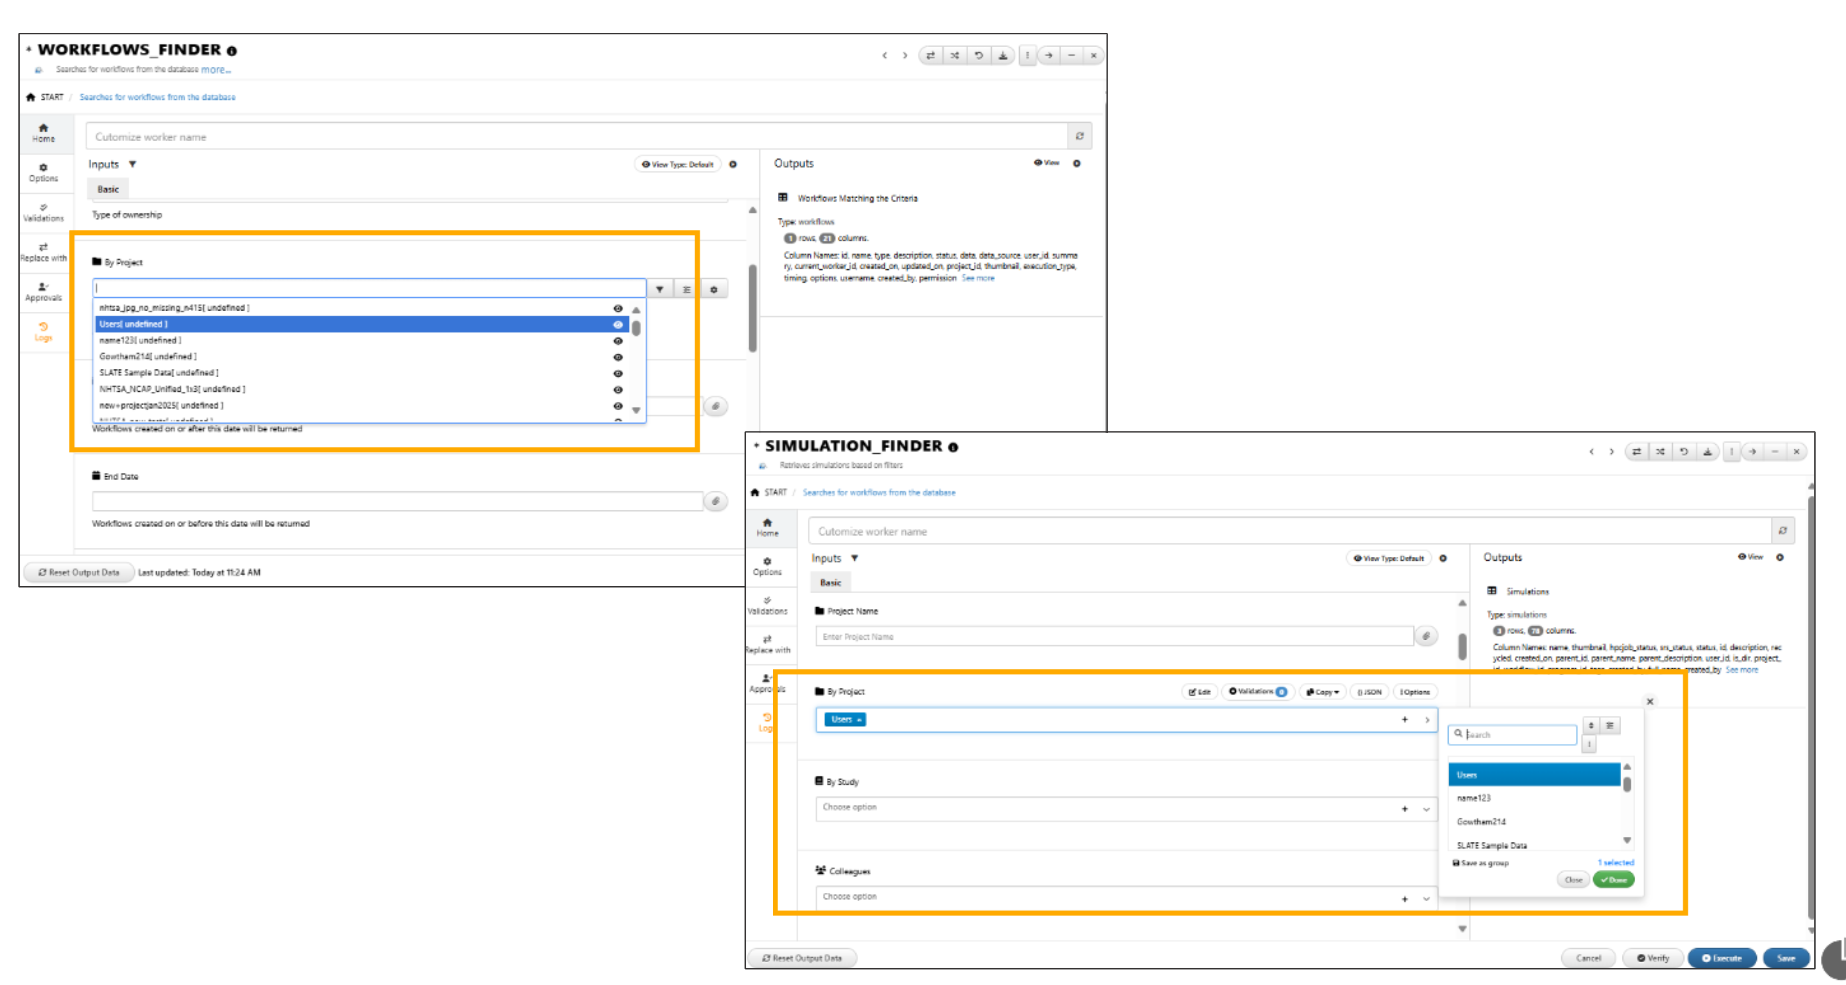Click chevron on Simulation By Project field
The width and height of the screenshot is (1846, 985).
(1426, 720)
